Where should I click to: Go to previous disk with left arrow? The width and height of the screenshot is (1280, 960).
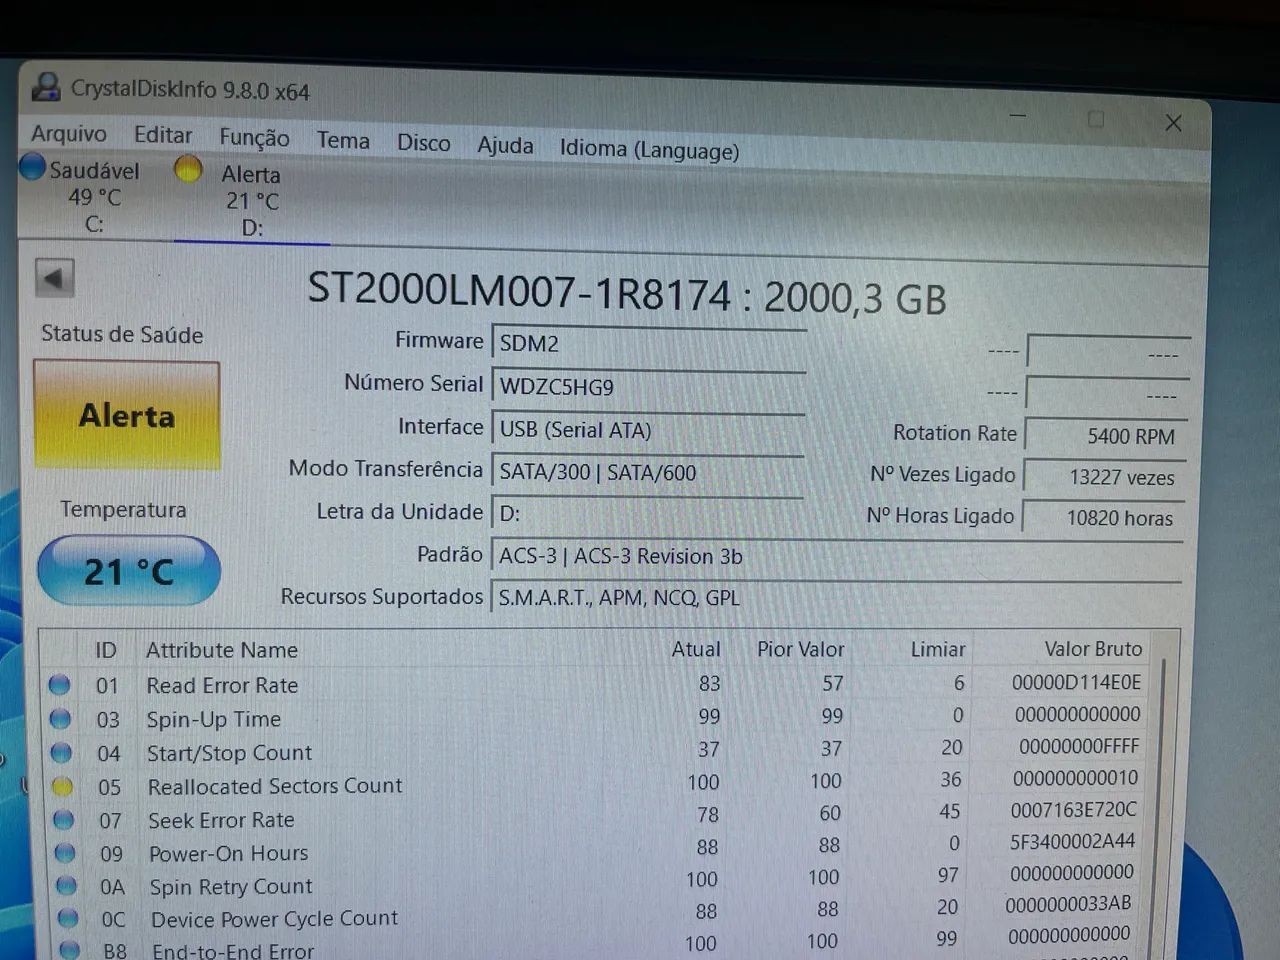[x=54, y=278]
